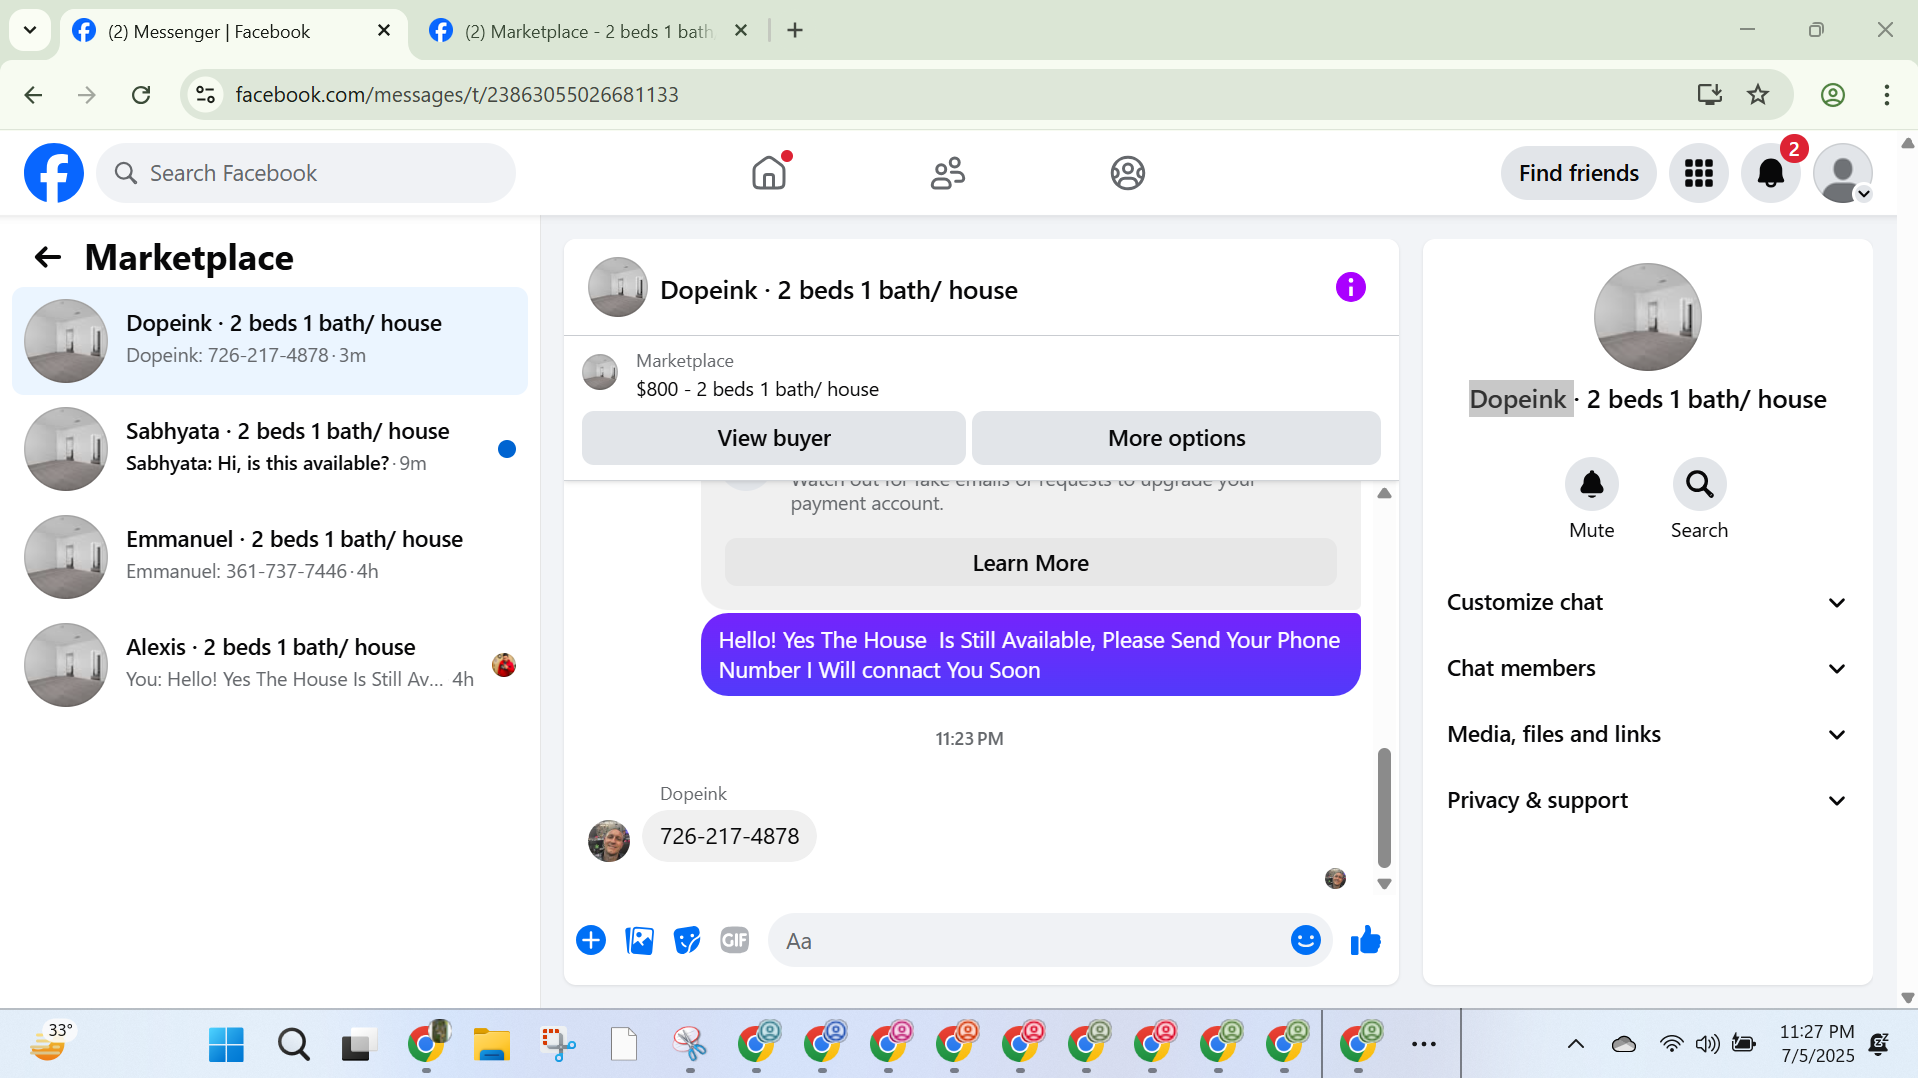Image resolution: width=1918 pixels, height=1078 pixels.
Task: Open the tab search dropdown
Action: click(30, 31)
